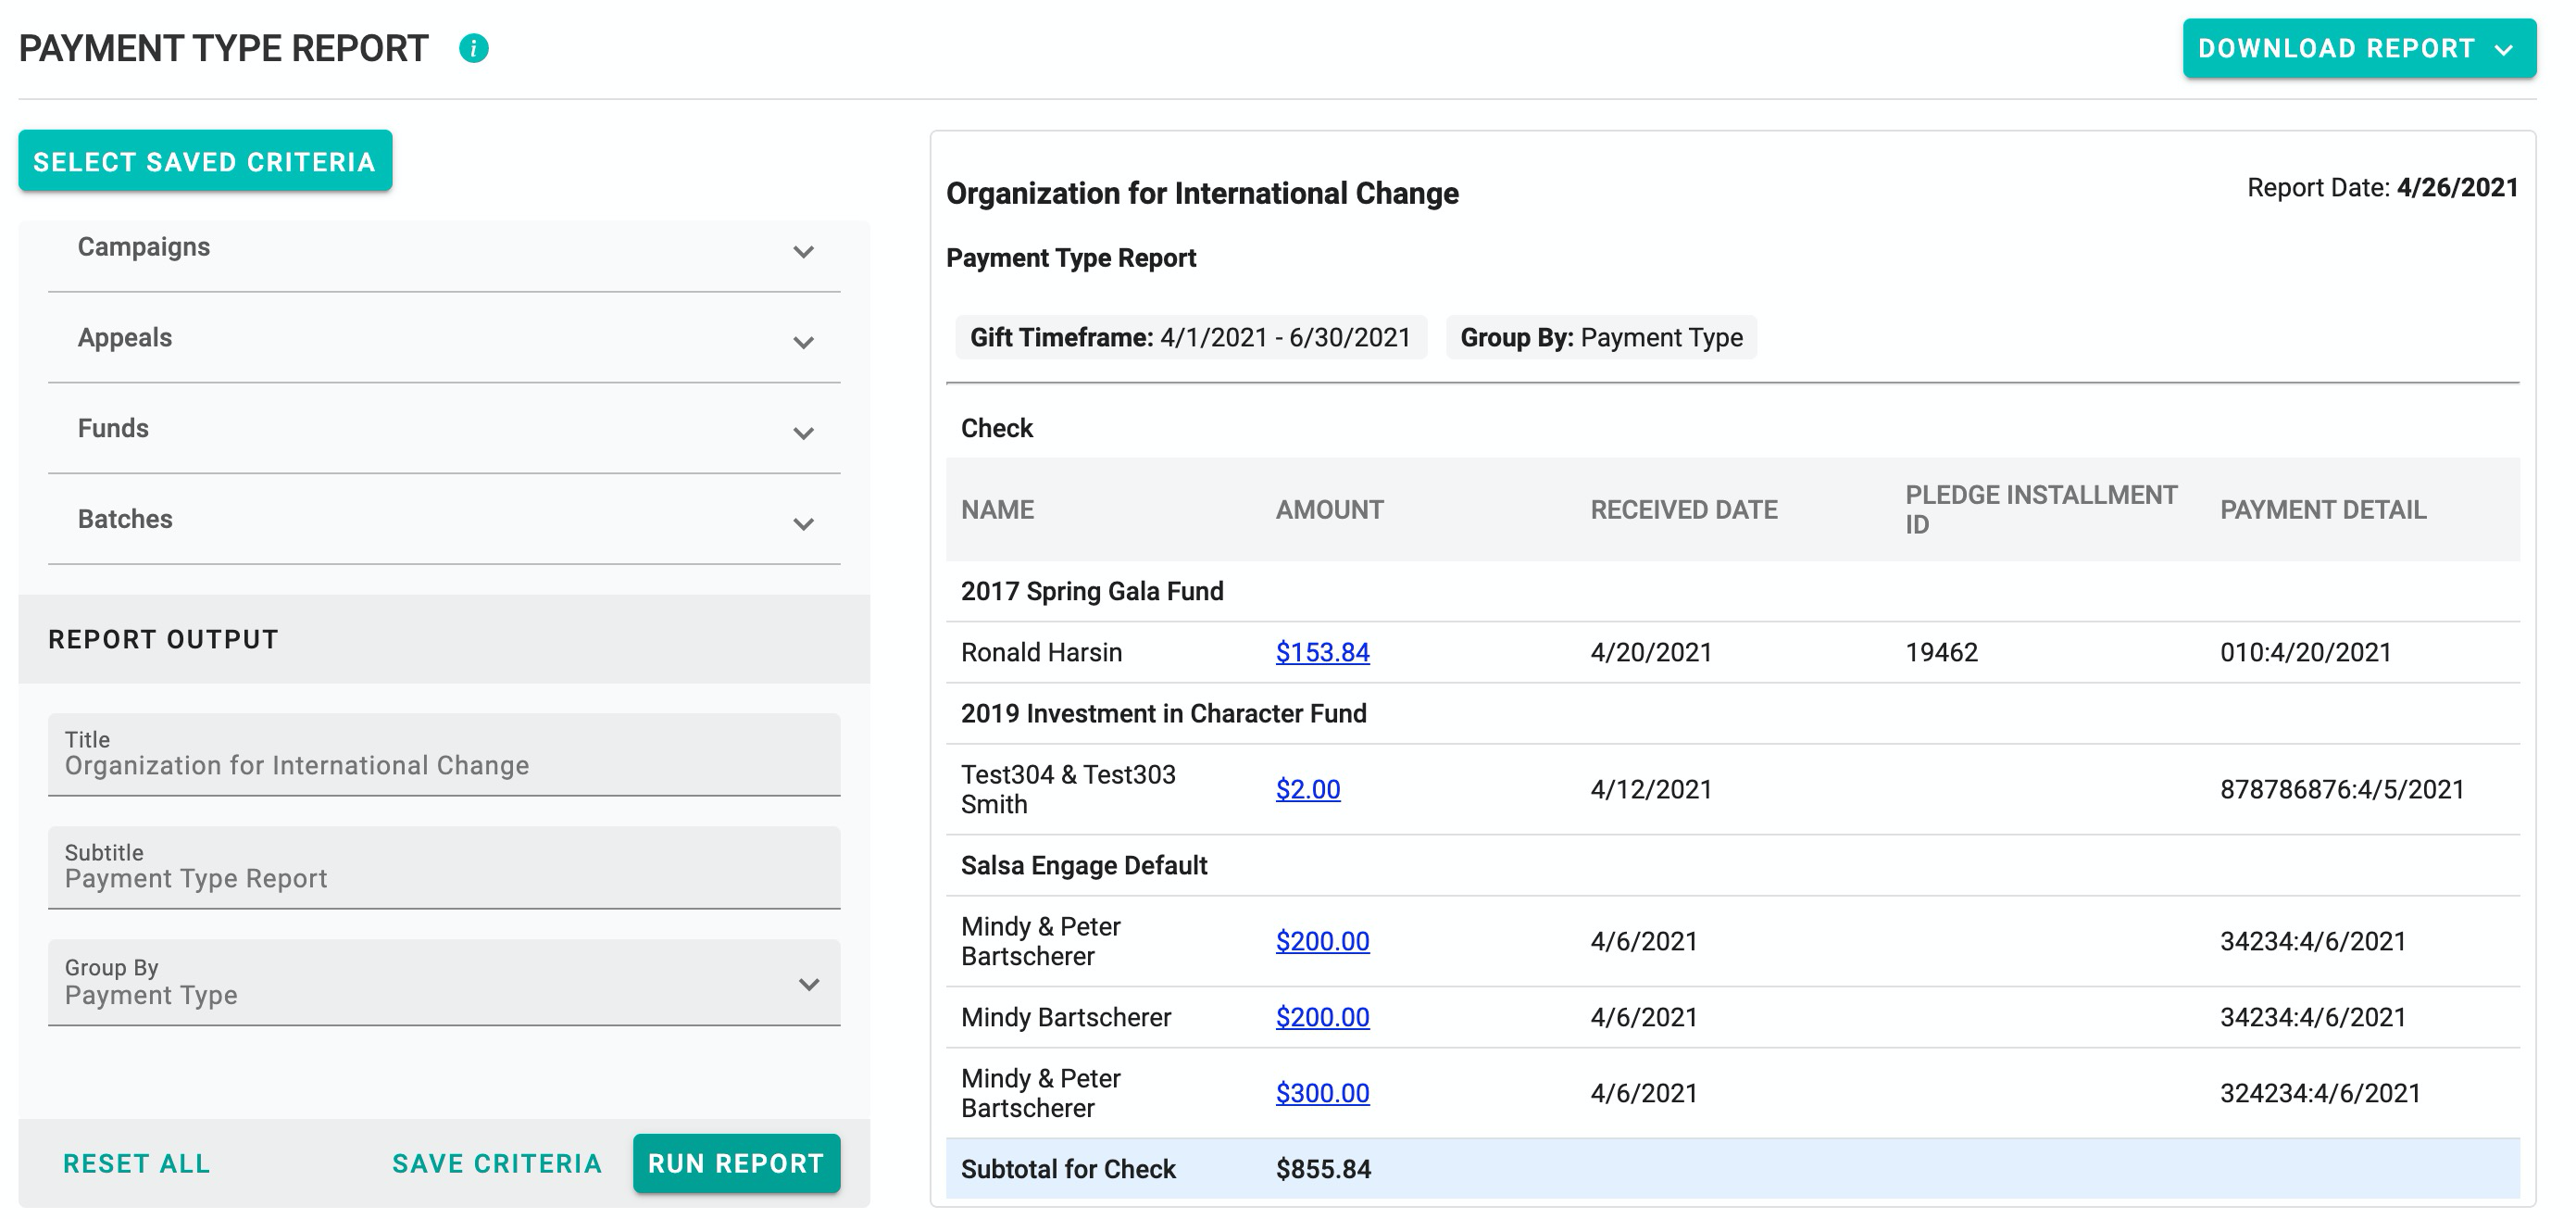Click the Gift Timeframe chip
2576x1219 pixels.
[1190, 337]
